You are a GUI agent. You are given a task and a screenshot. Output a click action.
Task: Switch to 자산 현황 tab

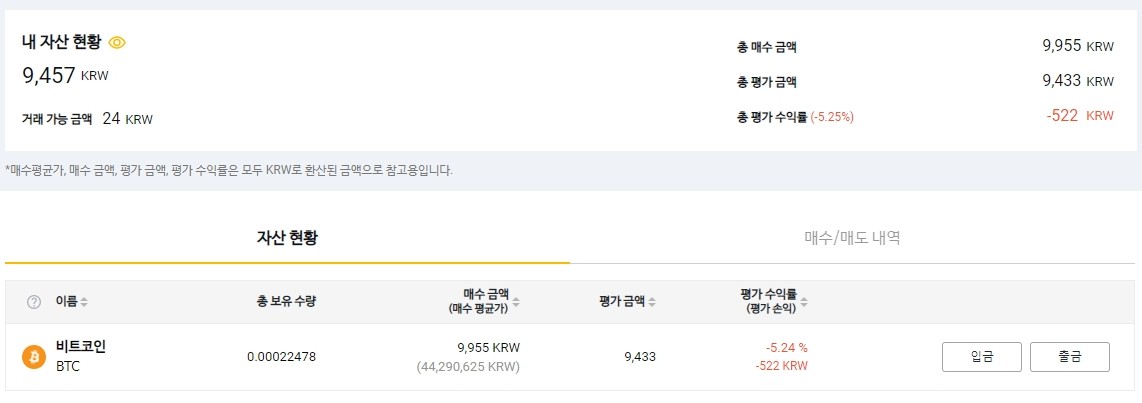(287, 238)
